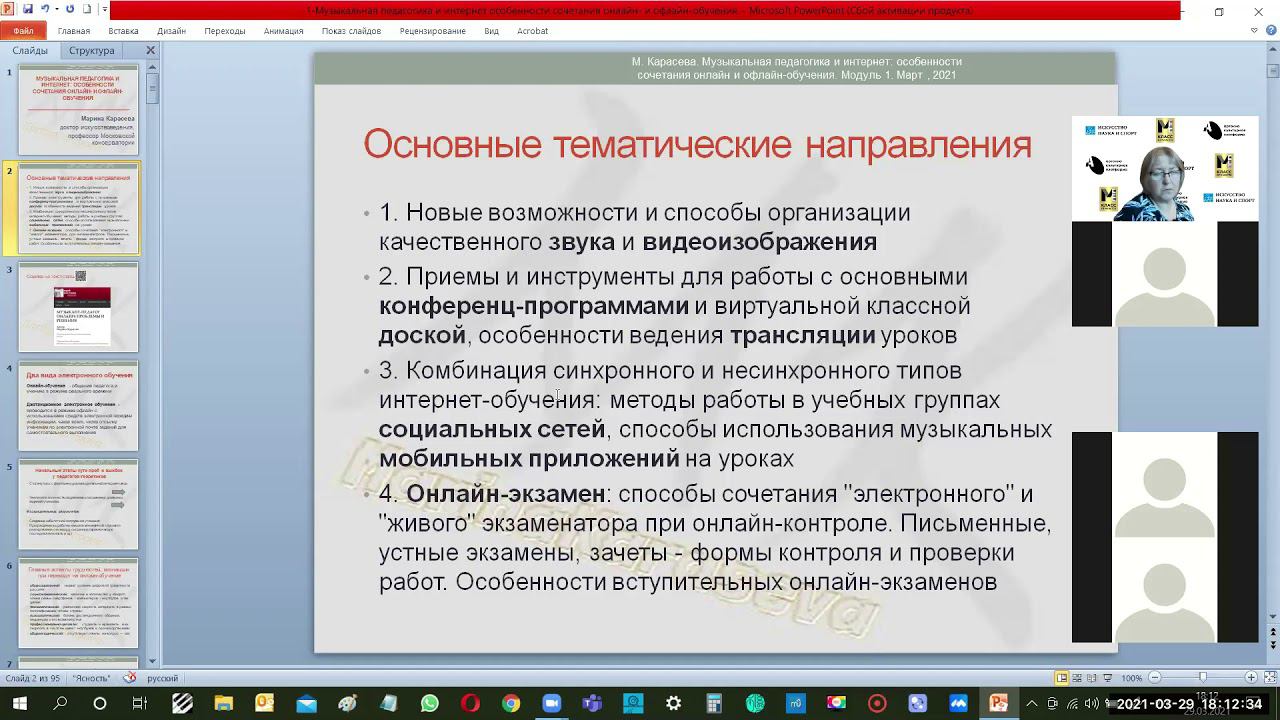Select the Слайды pane tab
This screenshot has width=1280, height=720.
coord(30,50)
